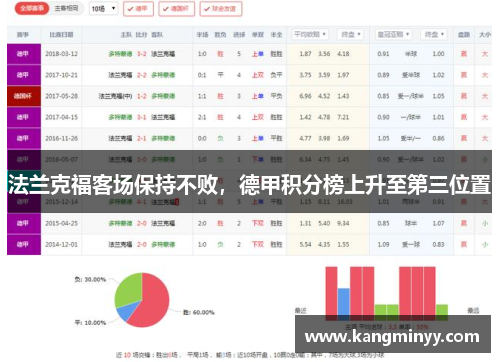Click the date 2014-12-01
Screen dimensions: 500x362
[x=61, y=245]
